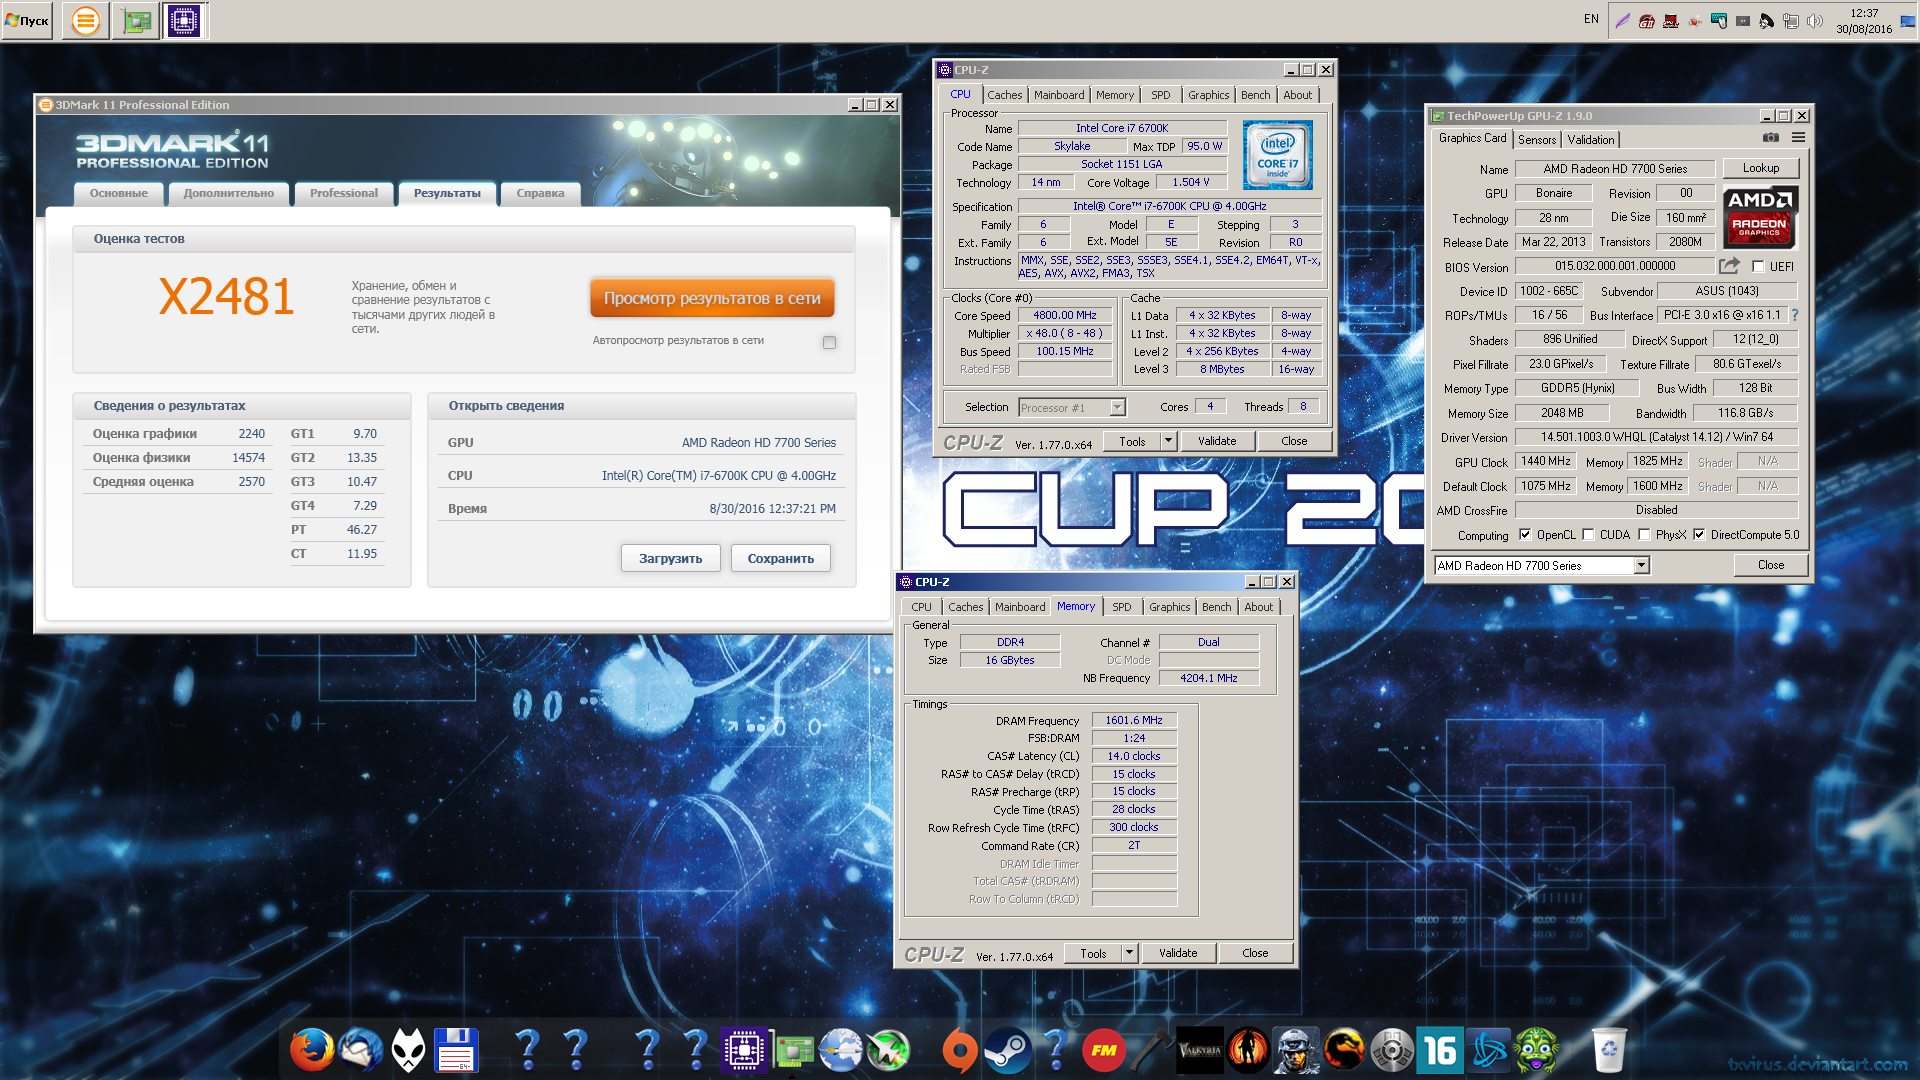The height and width of the screenshot is (1080, 1920).
Task: Click Validate in the lower CPU-Z window
Action: tap(1178, 953)
